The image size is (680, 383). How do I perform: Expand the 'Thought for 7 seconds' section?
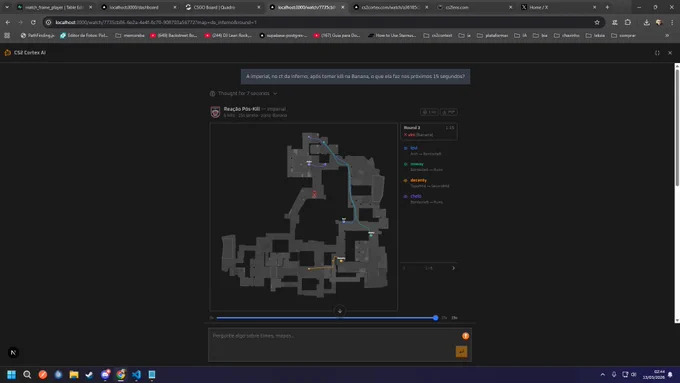point(243,93)
